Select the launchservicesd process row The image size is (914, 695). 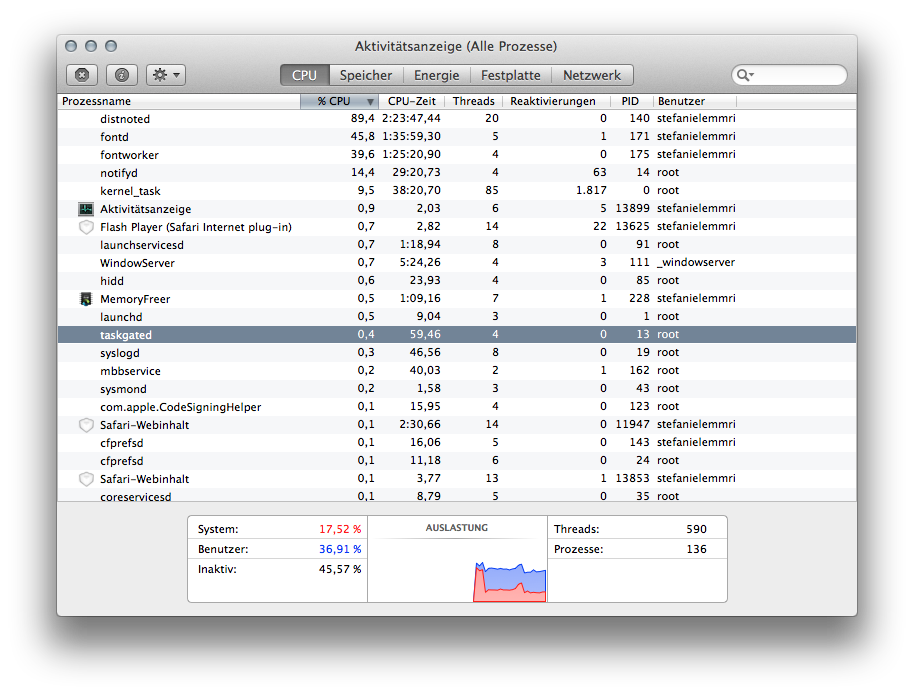tap(457, 245)
